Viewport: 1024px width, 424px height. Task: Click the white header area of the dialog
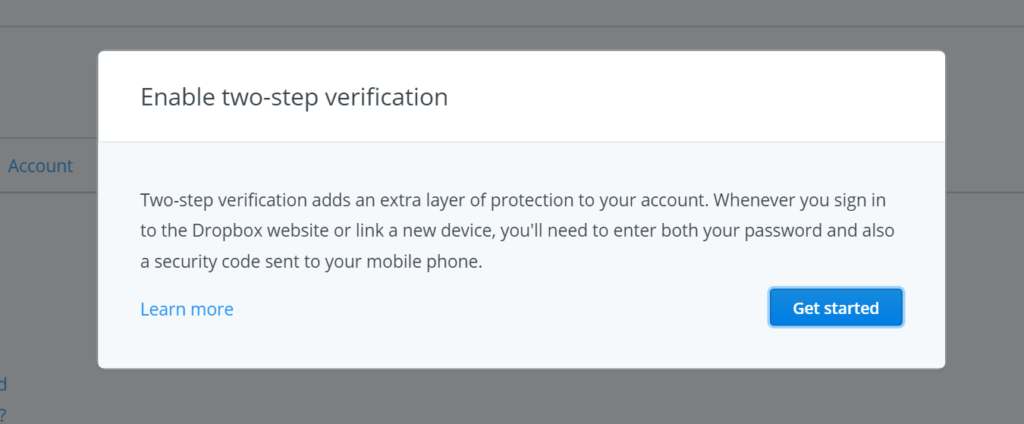tap(521, 96)
